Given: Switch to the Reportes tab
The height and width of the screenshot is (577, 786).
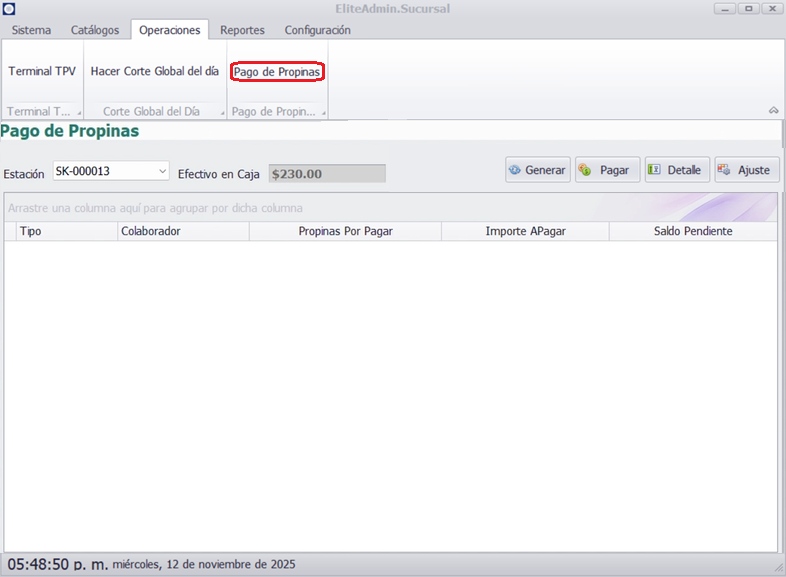Looking at the screenshot, I should [x=242, y=30].
